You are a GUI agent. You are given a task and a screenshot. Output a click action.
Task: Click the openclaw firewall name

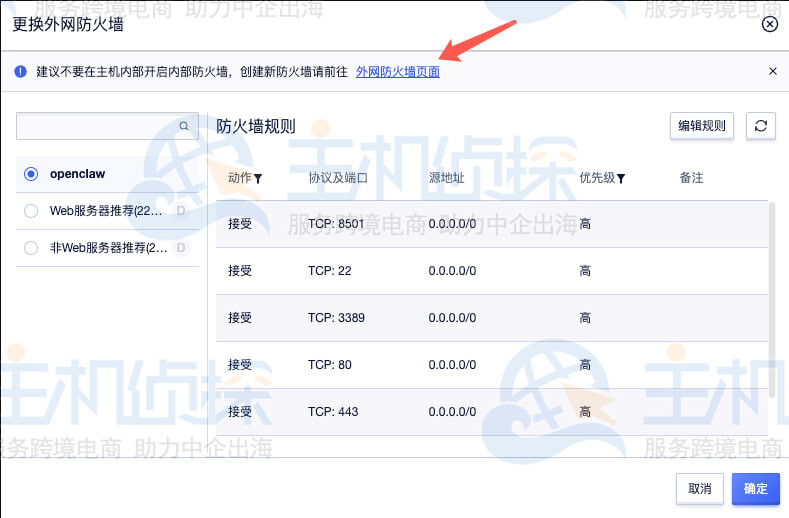click(77, 174)
